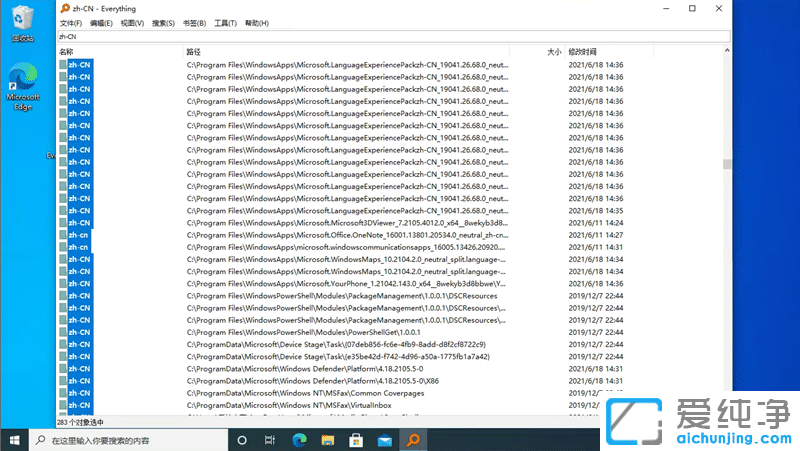800x451 pixels.
Task: Open Cortana circle icon on taskbar
Action: pyautogui.click(x=242, y=440)
